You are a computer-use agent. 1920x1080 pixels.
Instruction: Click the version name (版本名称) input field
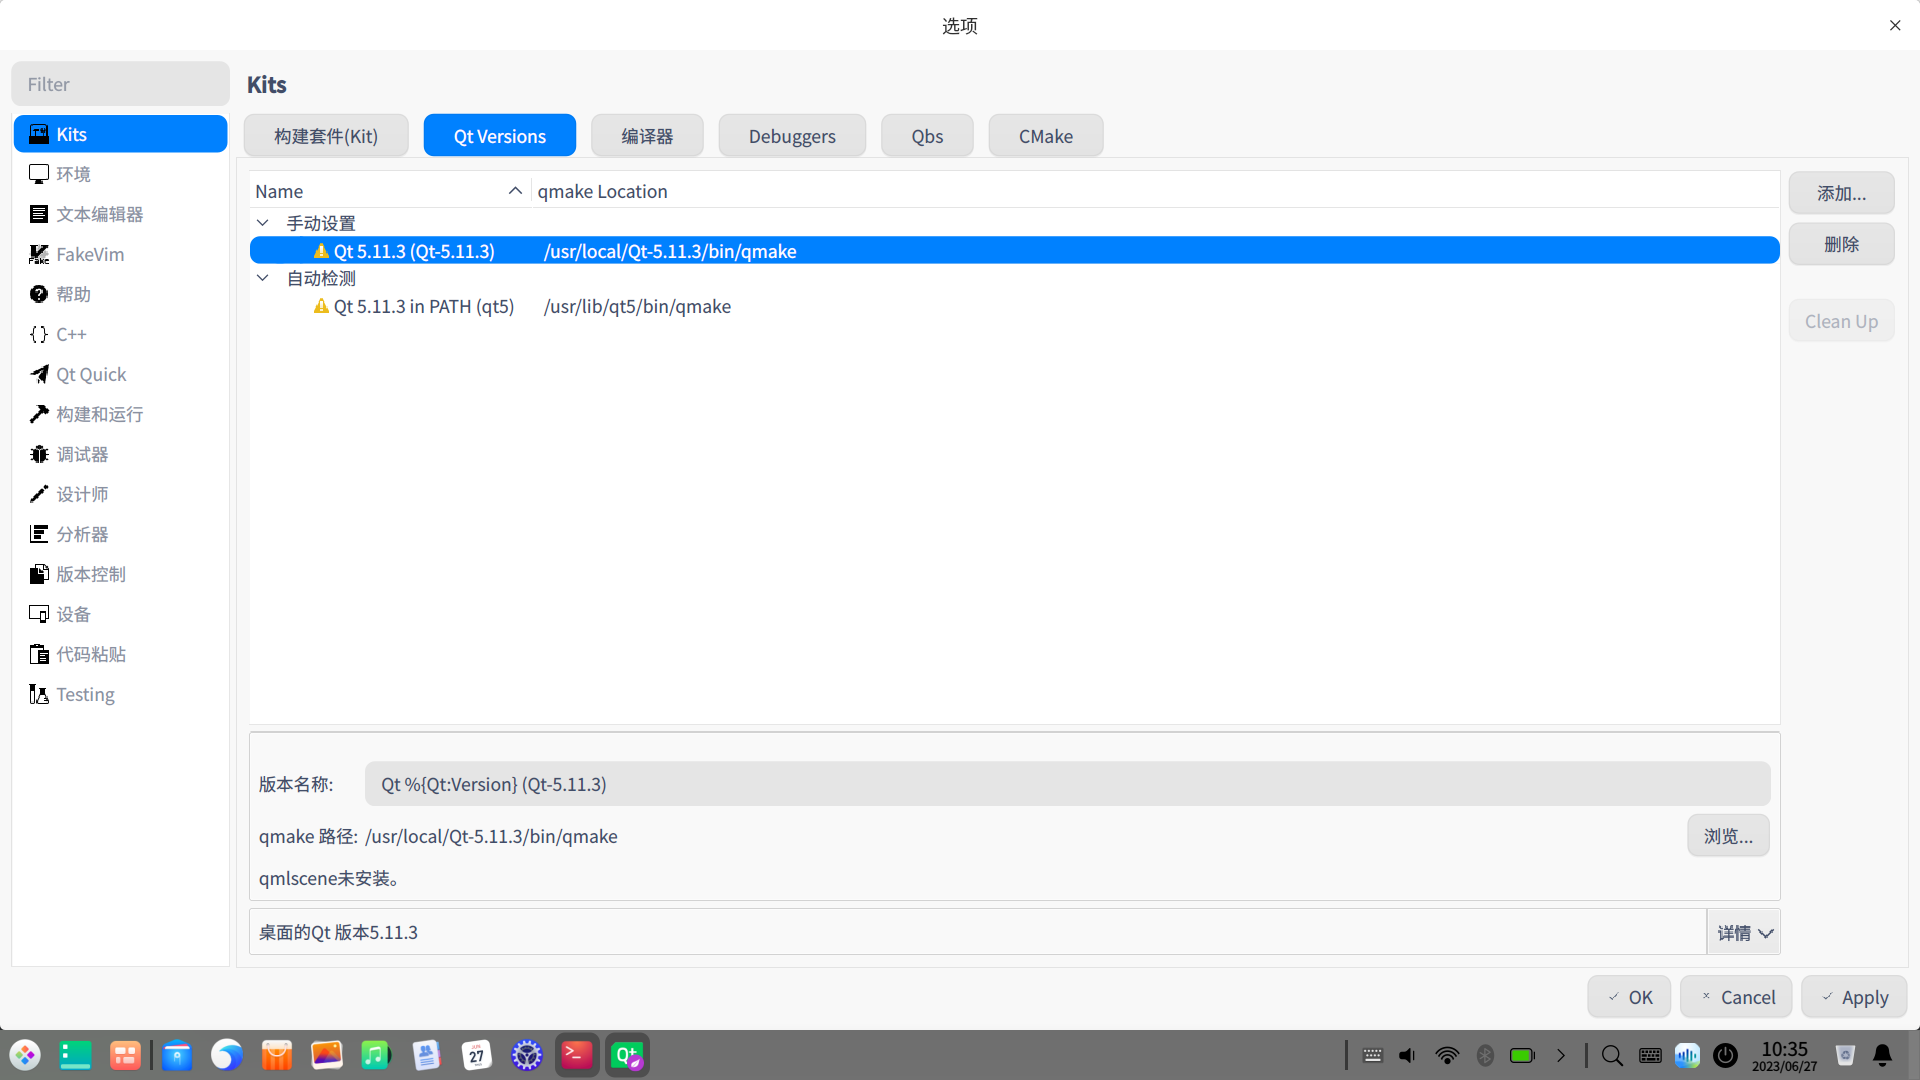click(1066, 784)
